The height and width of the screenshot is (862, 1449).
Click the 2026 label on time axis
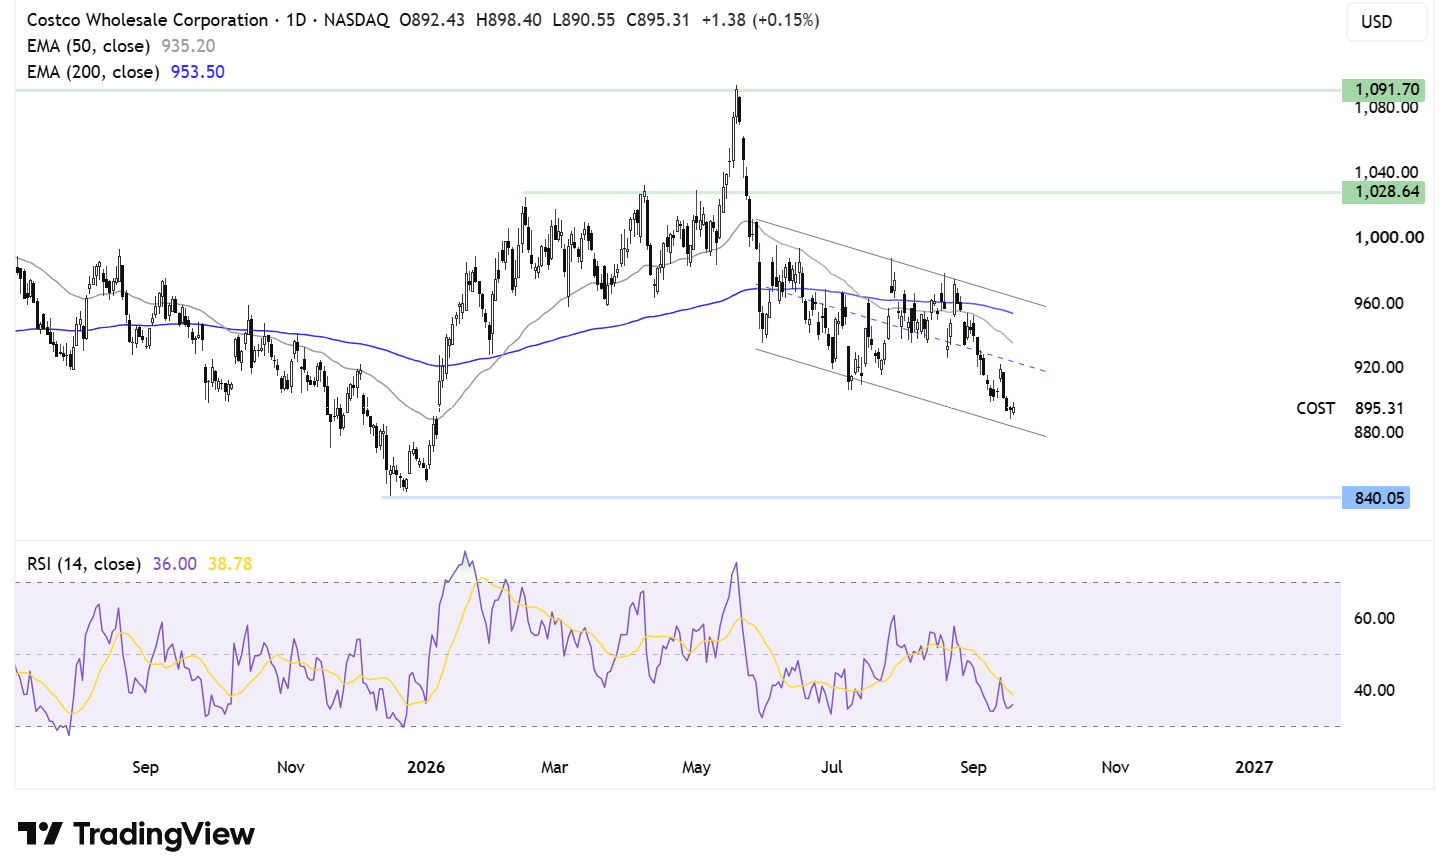426,767
